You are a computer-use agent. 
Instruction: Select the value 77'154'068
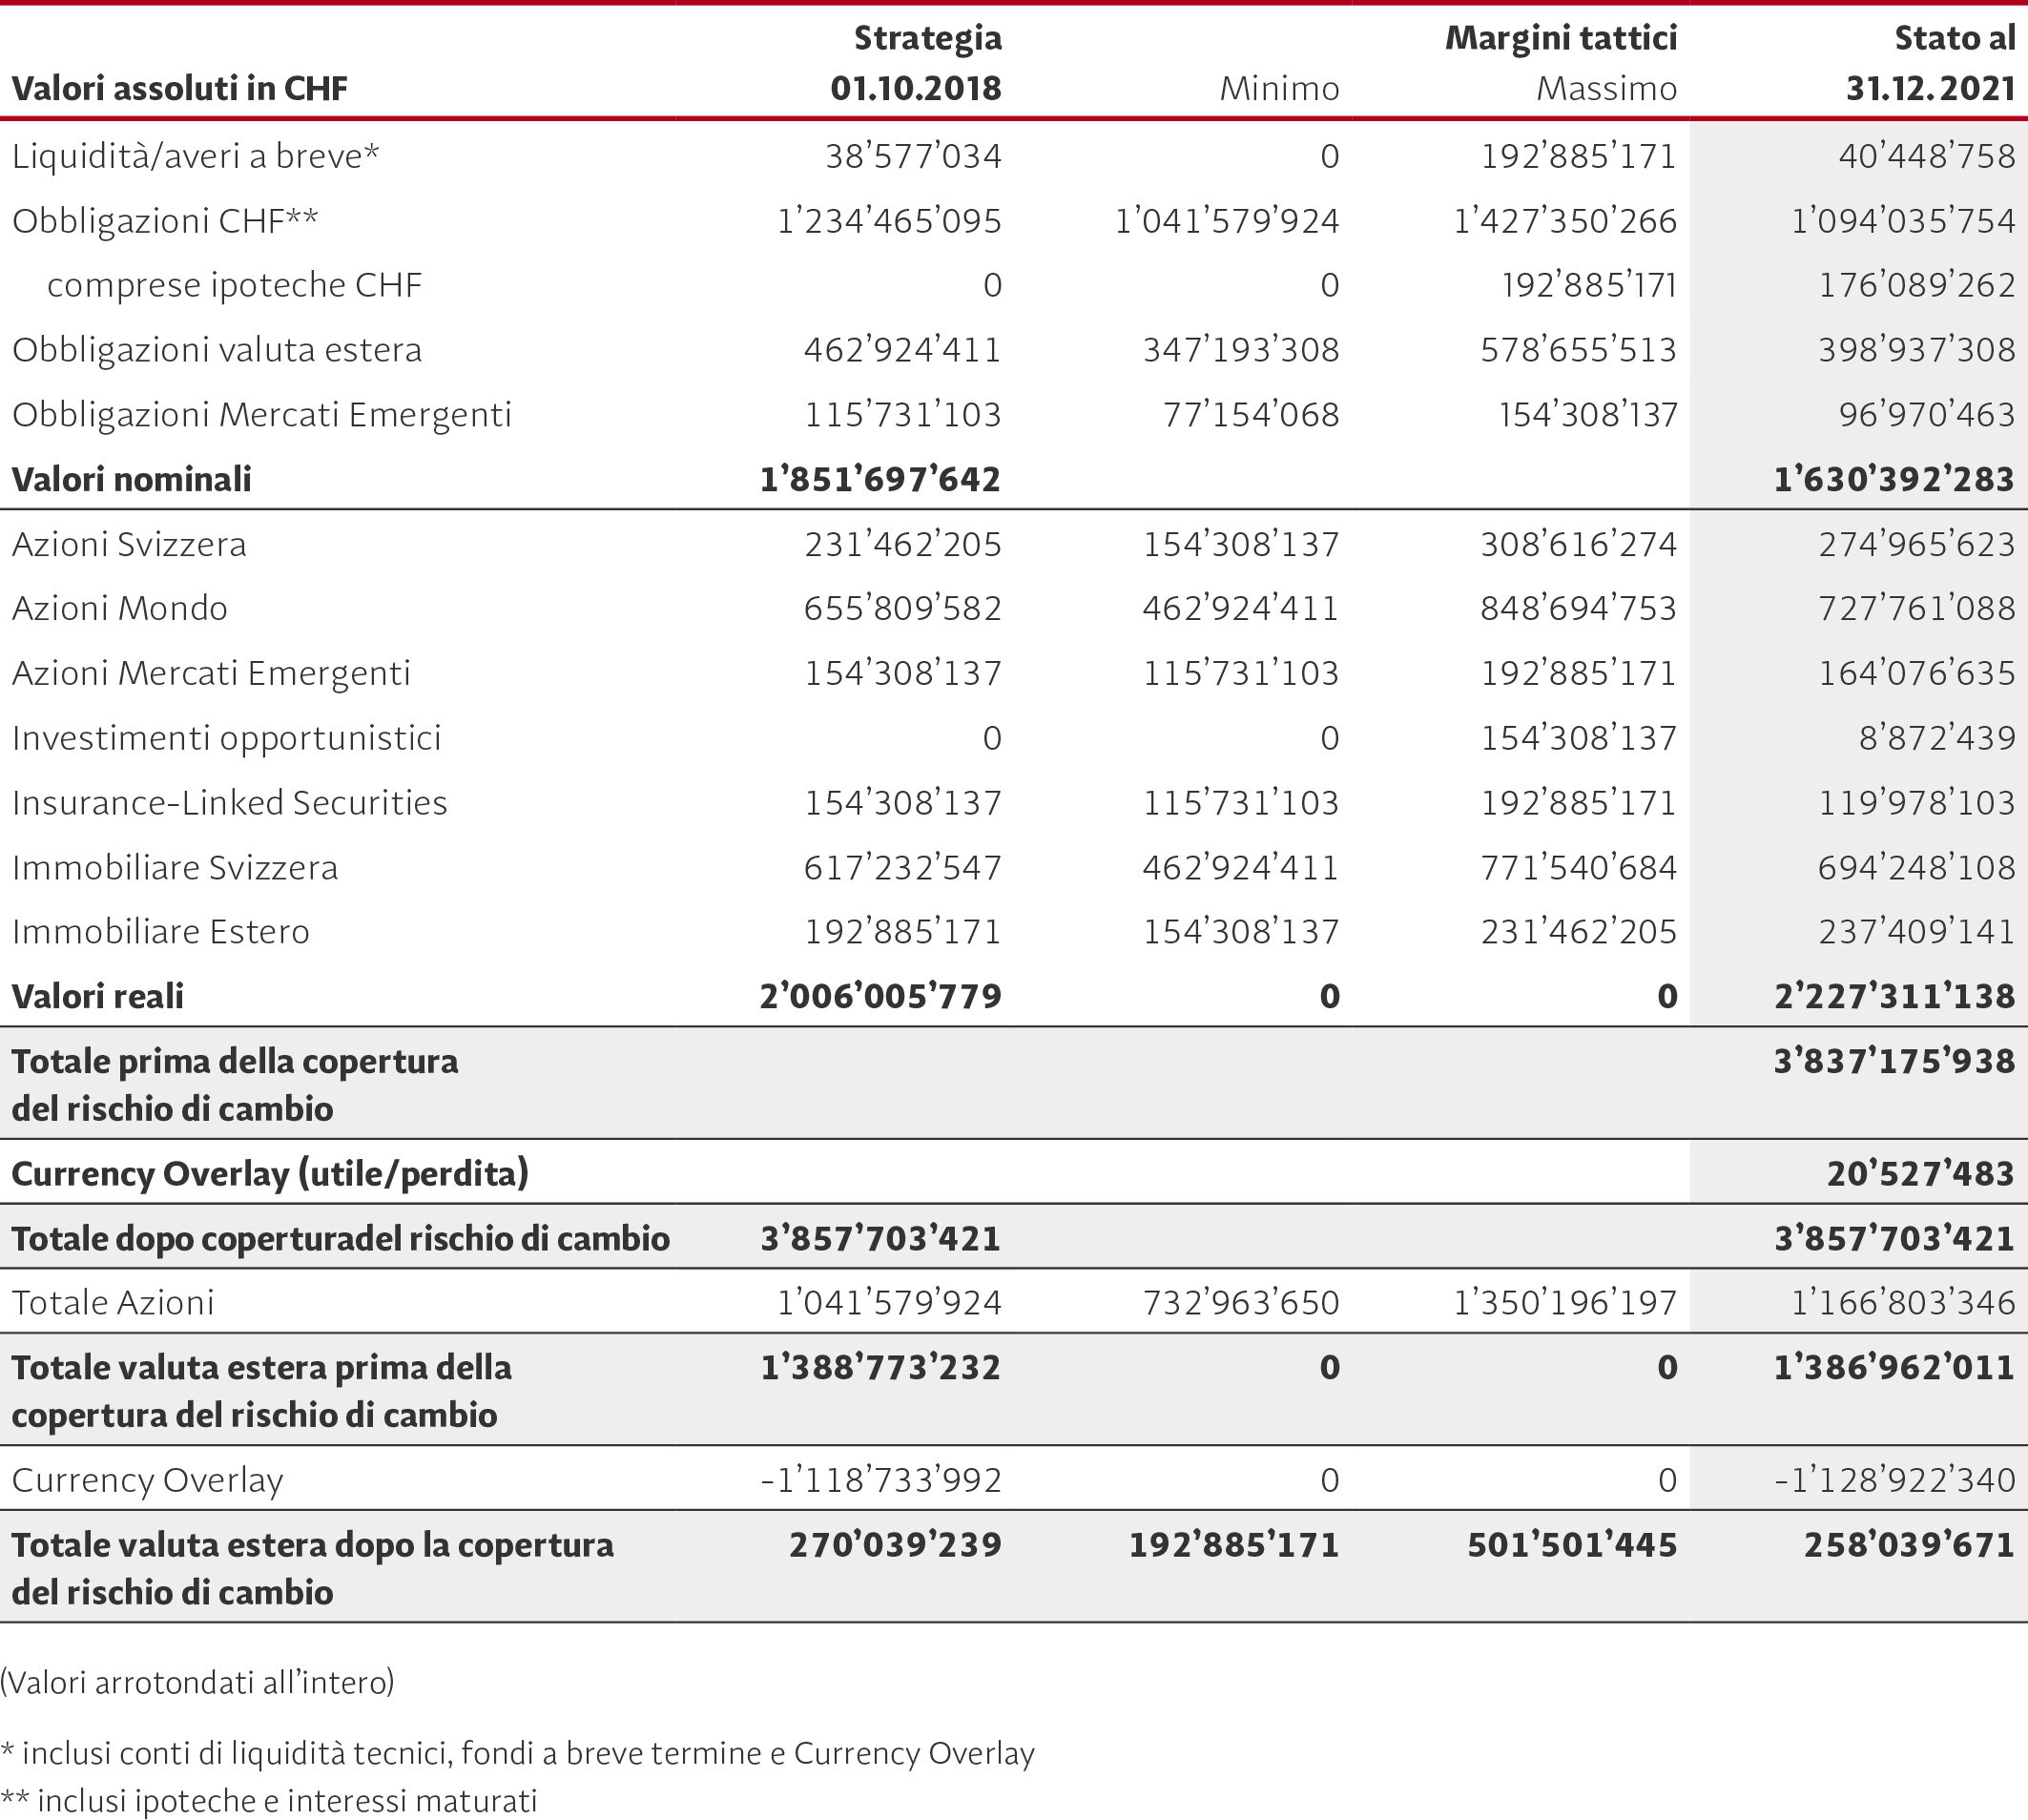click(x=1251, y=416)
